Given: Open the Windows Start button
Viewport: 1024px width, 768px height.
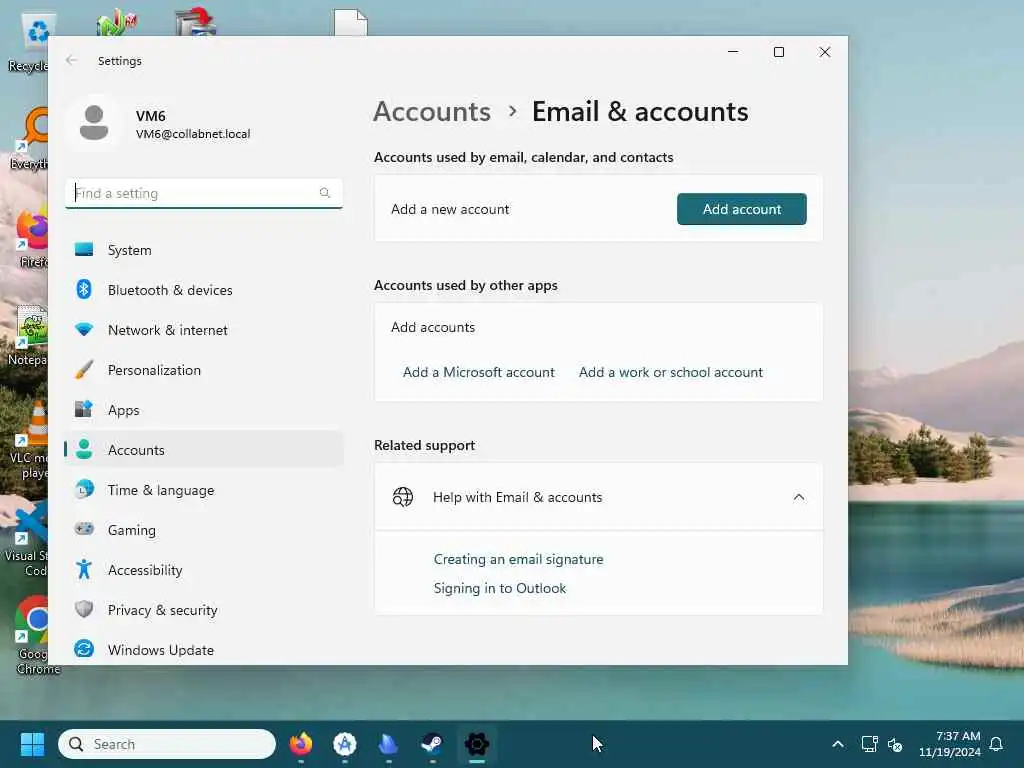Looking at the screenshot, I should [32, 744].
